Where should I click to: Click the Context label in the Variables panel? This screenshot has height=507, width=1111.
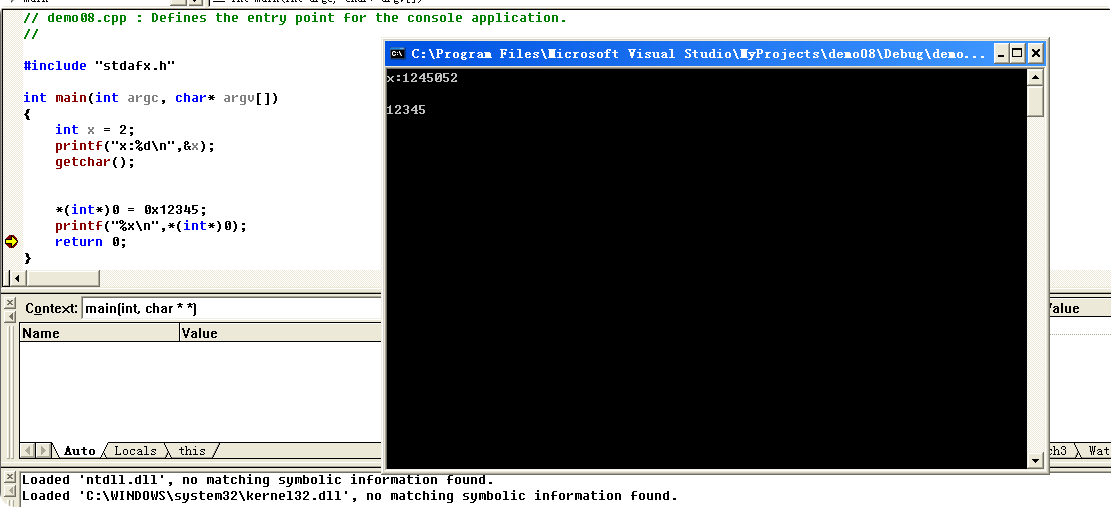click(x=51, y=309)
